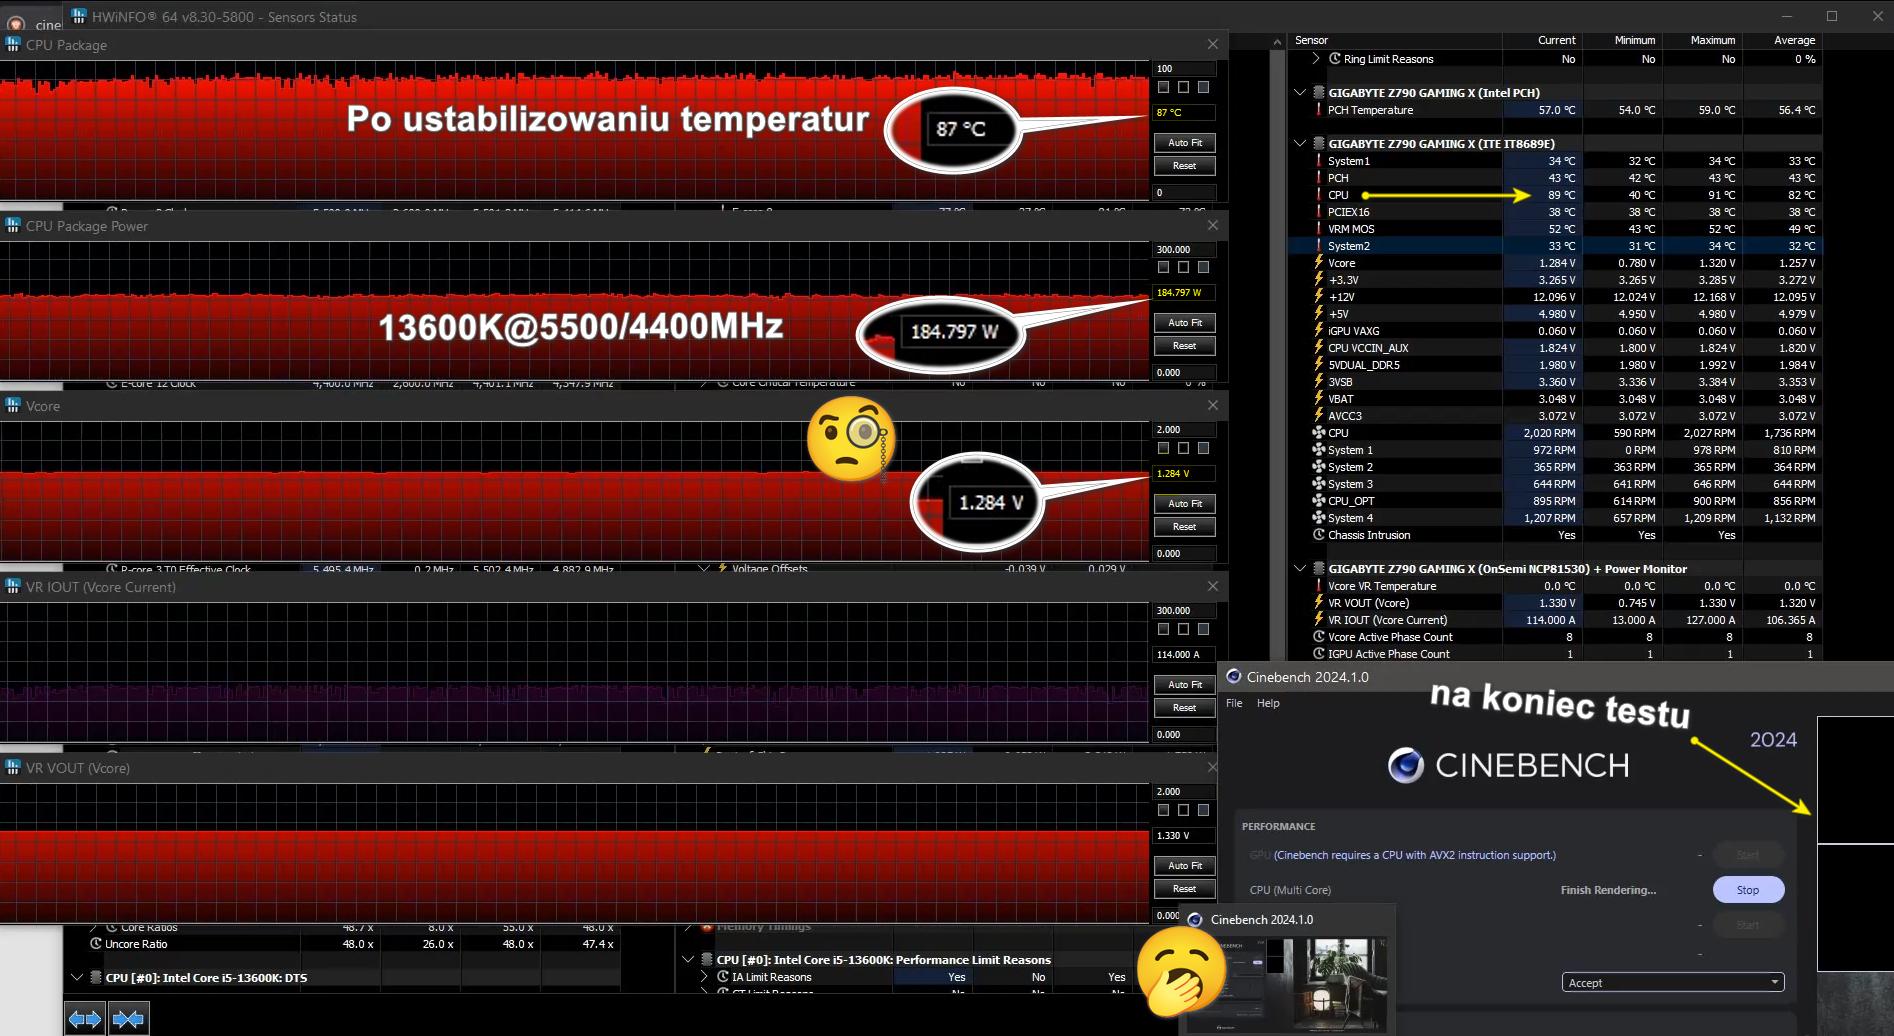Image resolution: width=1894 pixels, height=1036 pixels.
Task: Click the lightning icon next to Vcore sensor
Action: 1319,263
